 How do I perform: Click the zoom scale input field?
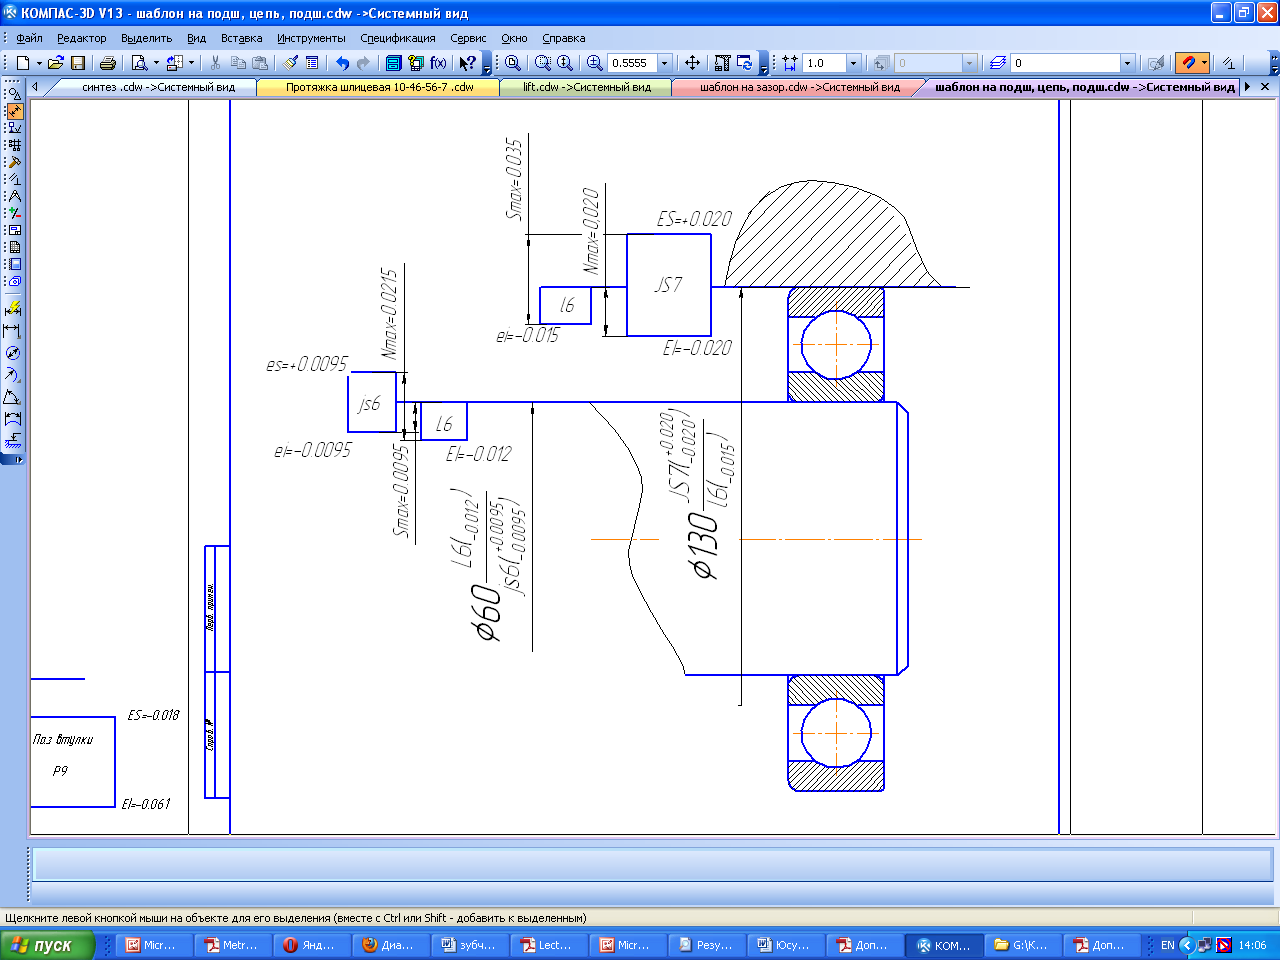(x=631, y=63)
